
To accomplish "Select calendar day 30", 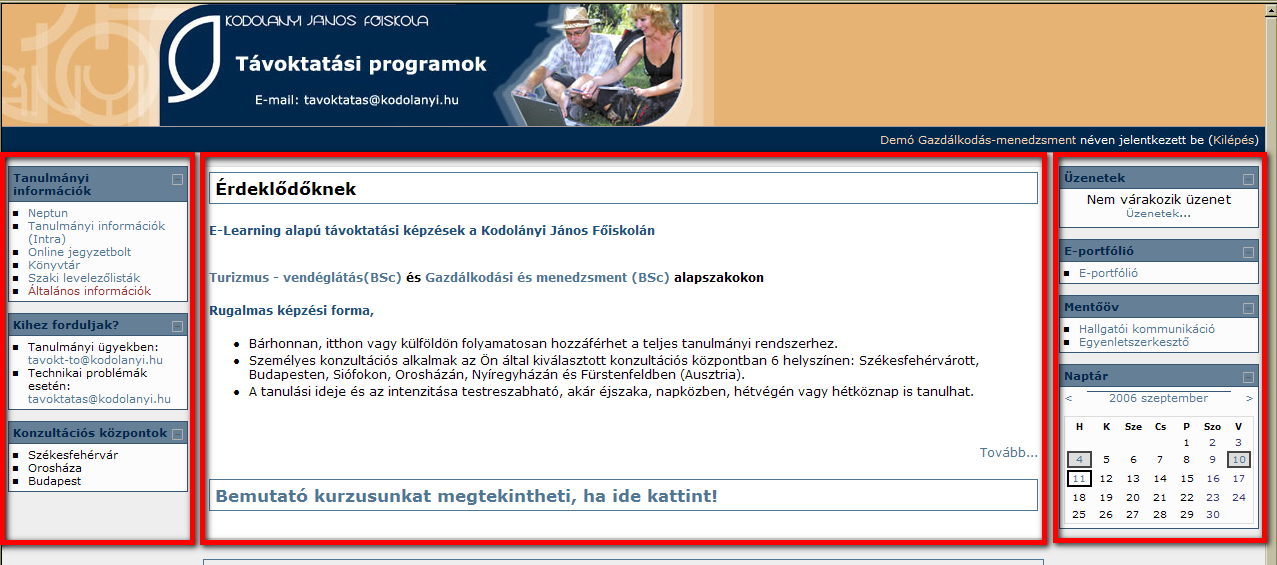I will [x=1213, y=515].
